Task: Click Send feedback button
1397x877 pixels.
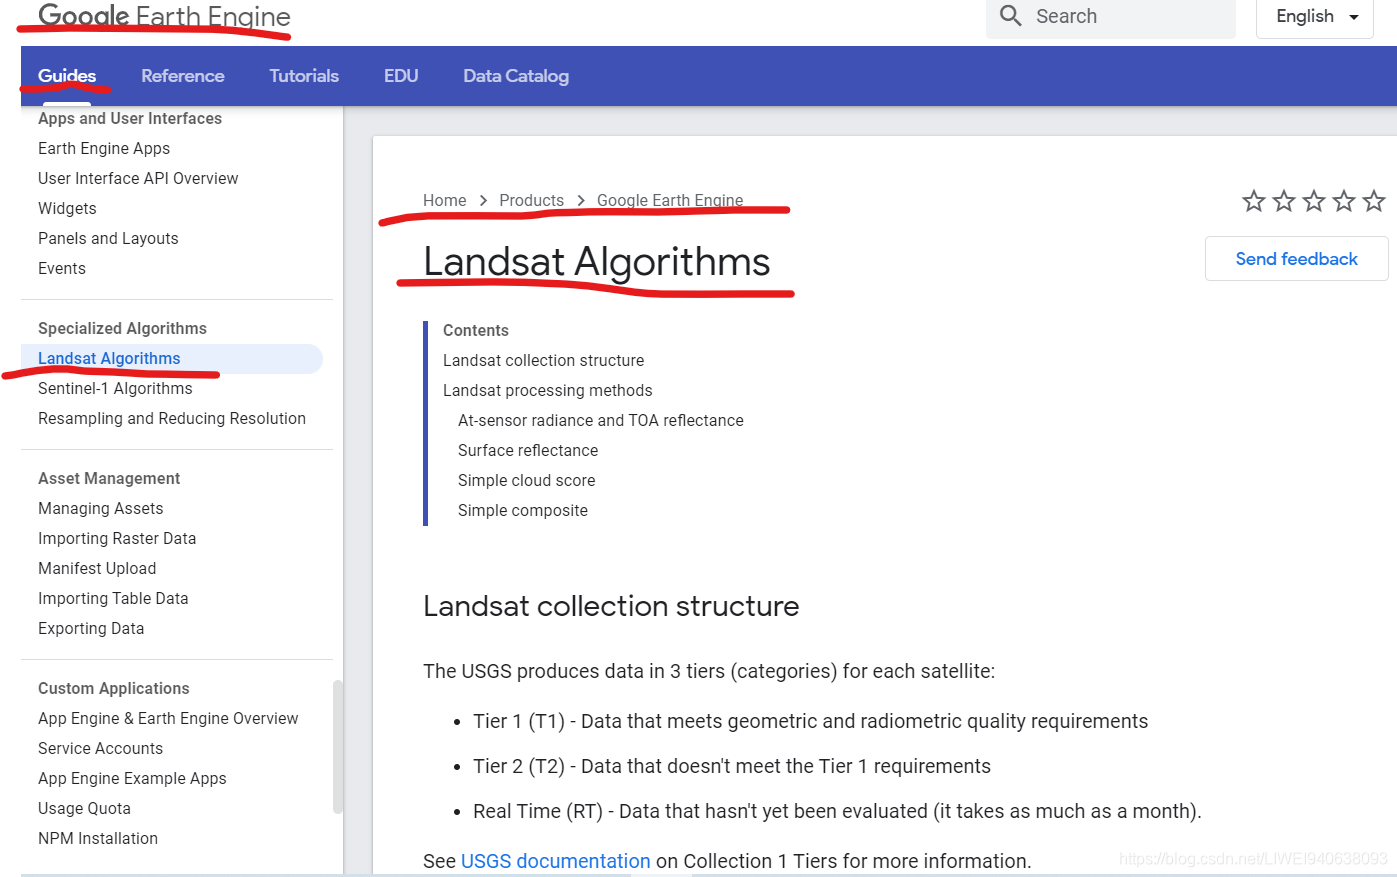Action: pyautogui.click(x=1296, y=259)
